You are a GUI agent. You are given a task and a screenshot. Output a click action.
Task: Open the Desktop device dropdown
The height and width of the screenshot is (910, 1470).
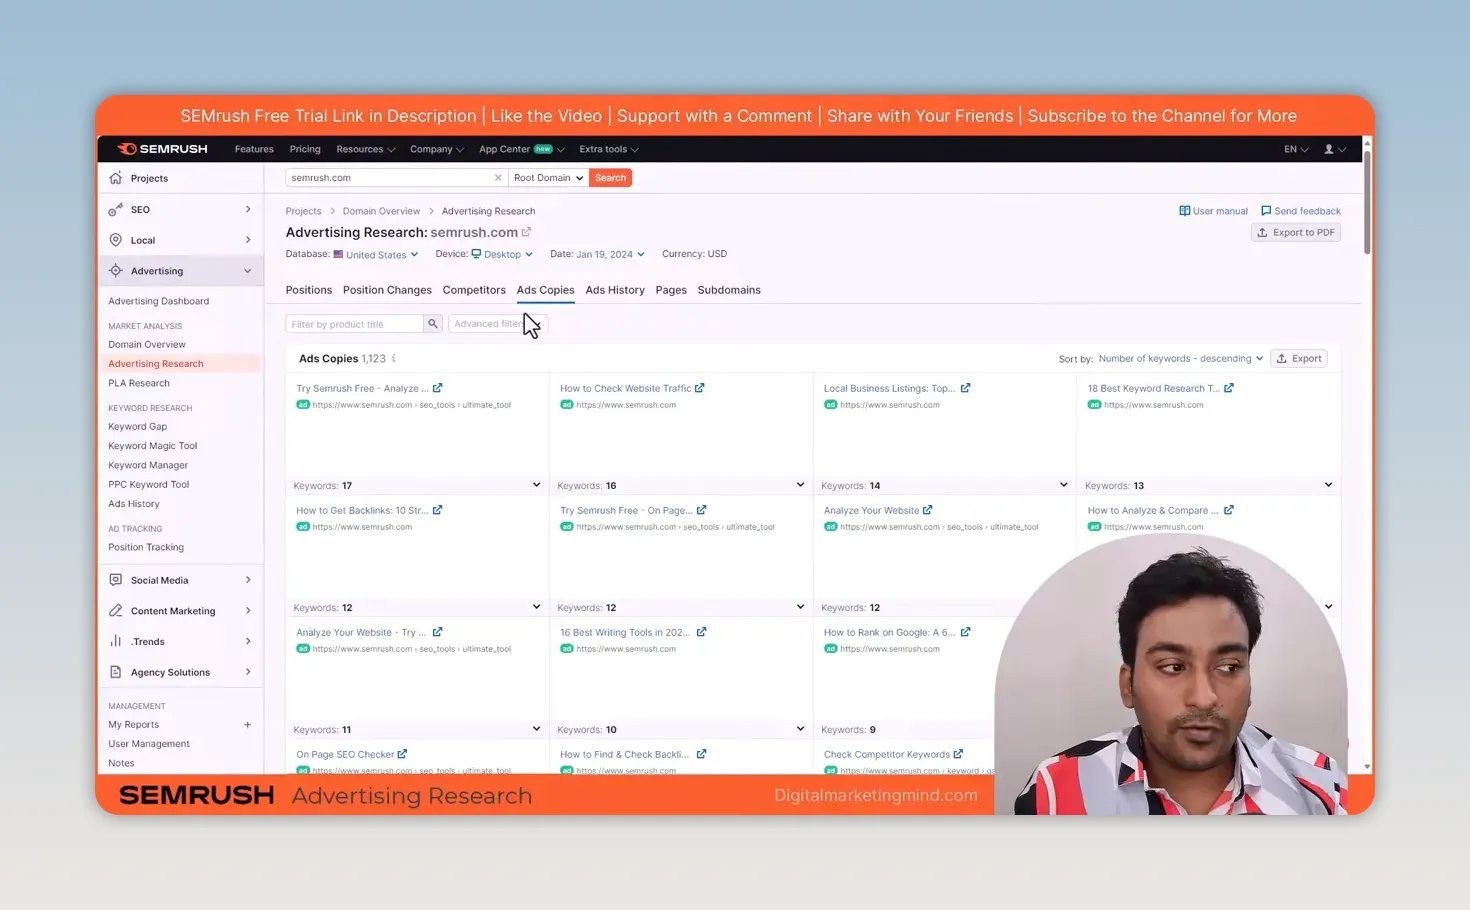(x=502, y=254)
